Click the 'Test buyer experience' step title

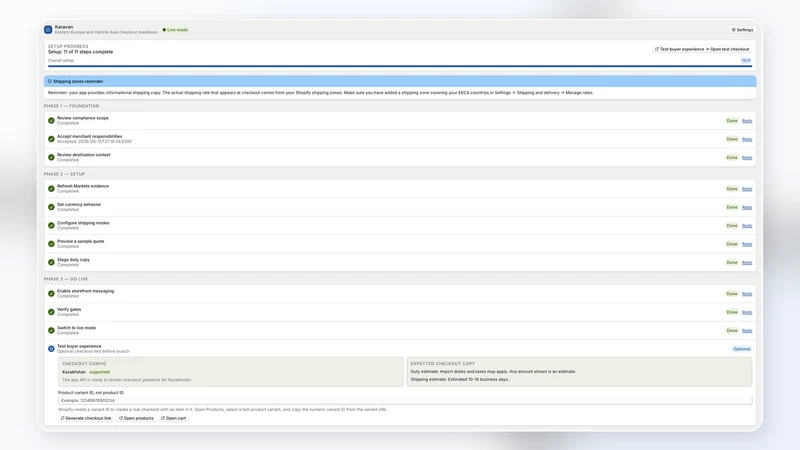pos(79,346)
